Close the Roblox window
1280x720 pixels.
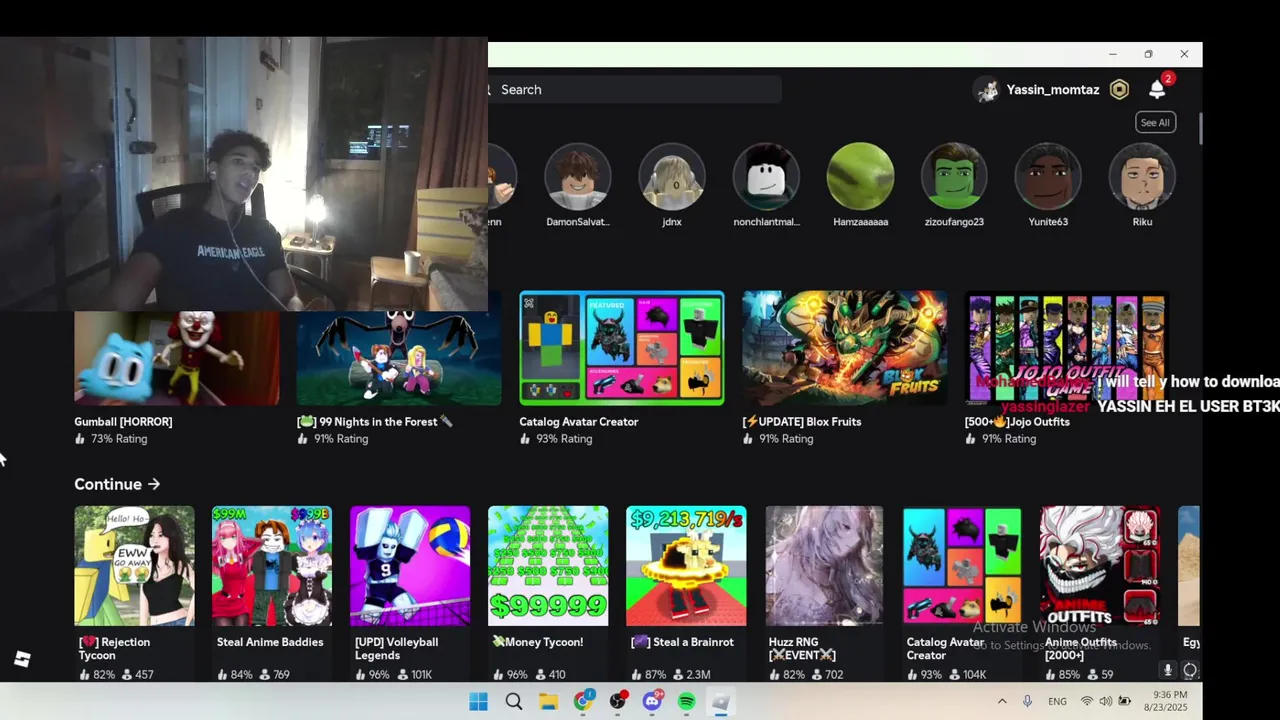1184,54
